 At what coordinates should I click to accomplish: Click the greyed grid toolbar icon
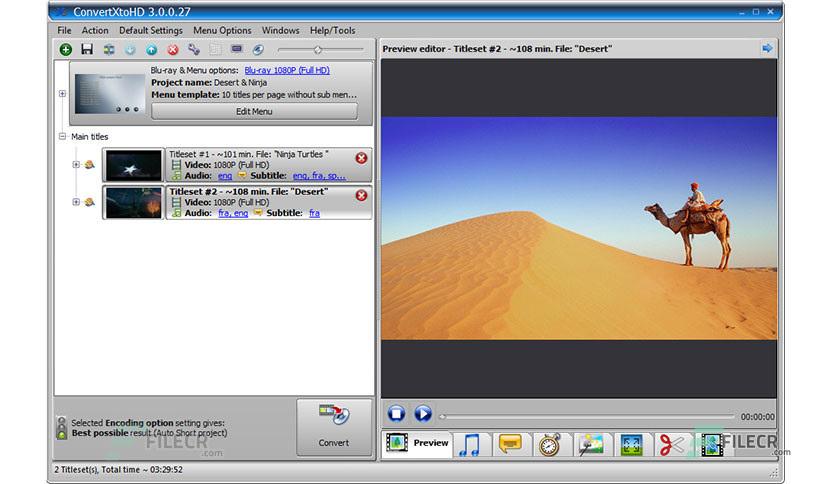(x=215, y=50)
